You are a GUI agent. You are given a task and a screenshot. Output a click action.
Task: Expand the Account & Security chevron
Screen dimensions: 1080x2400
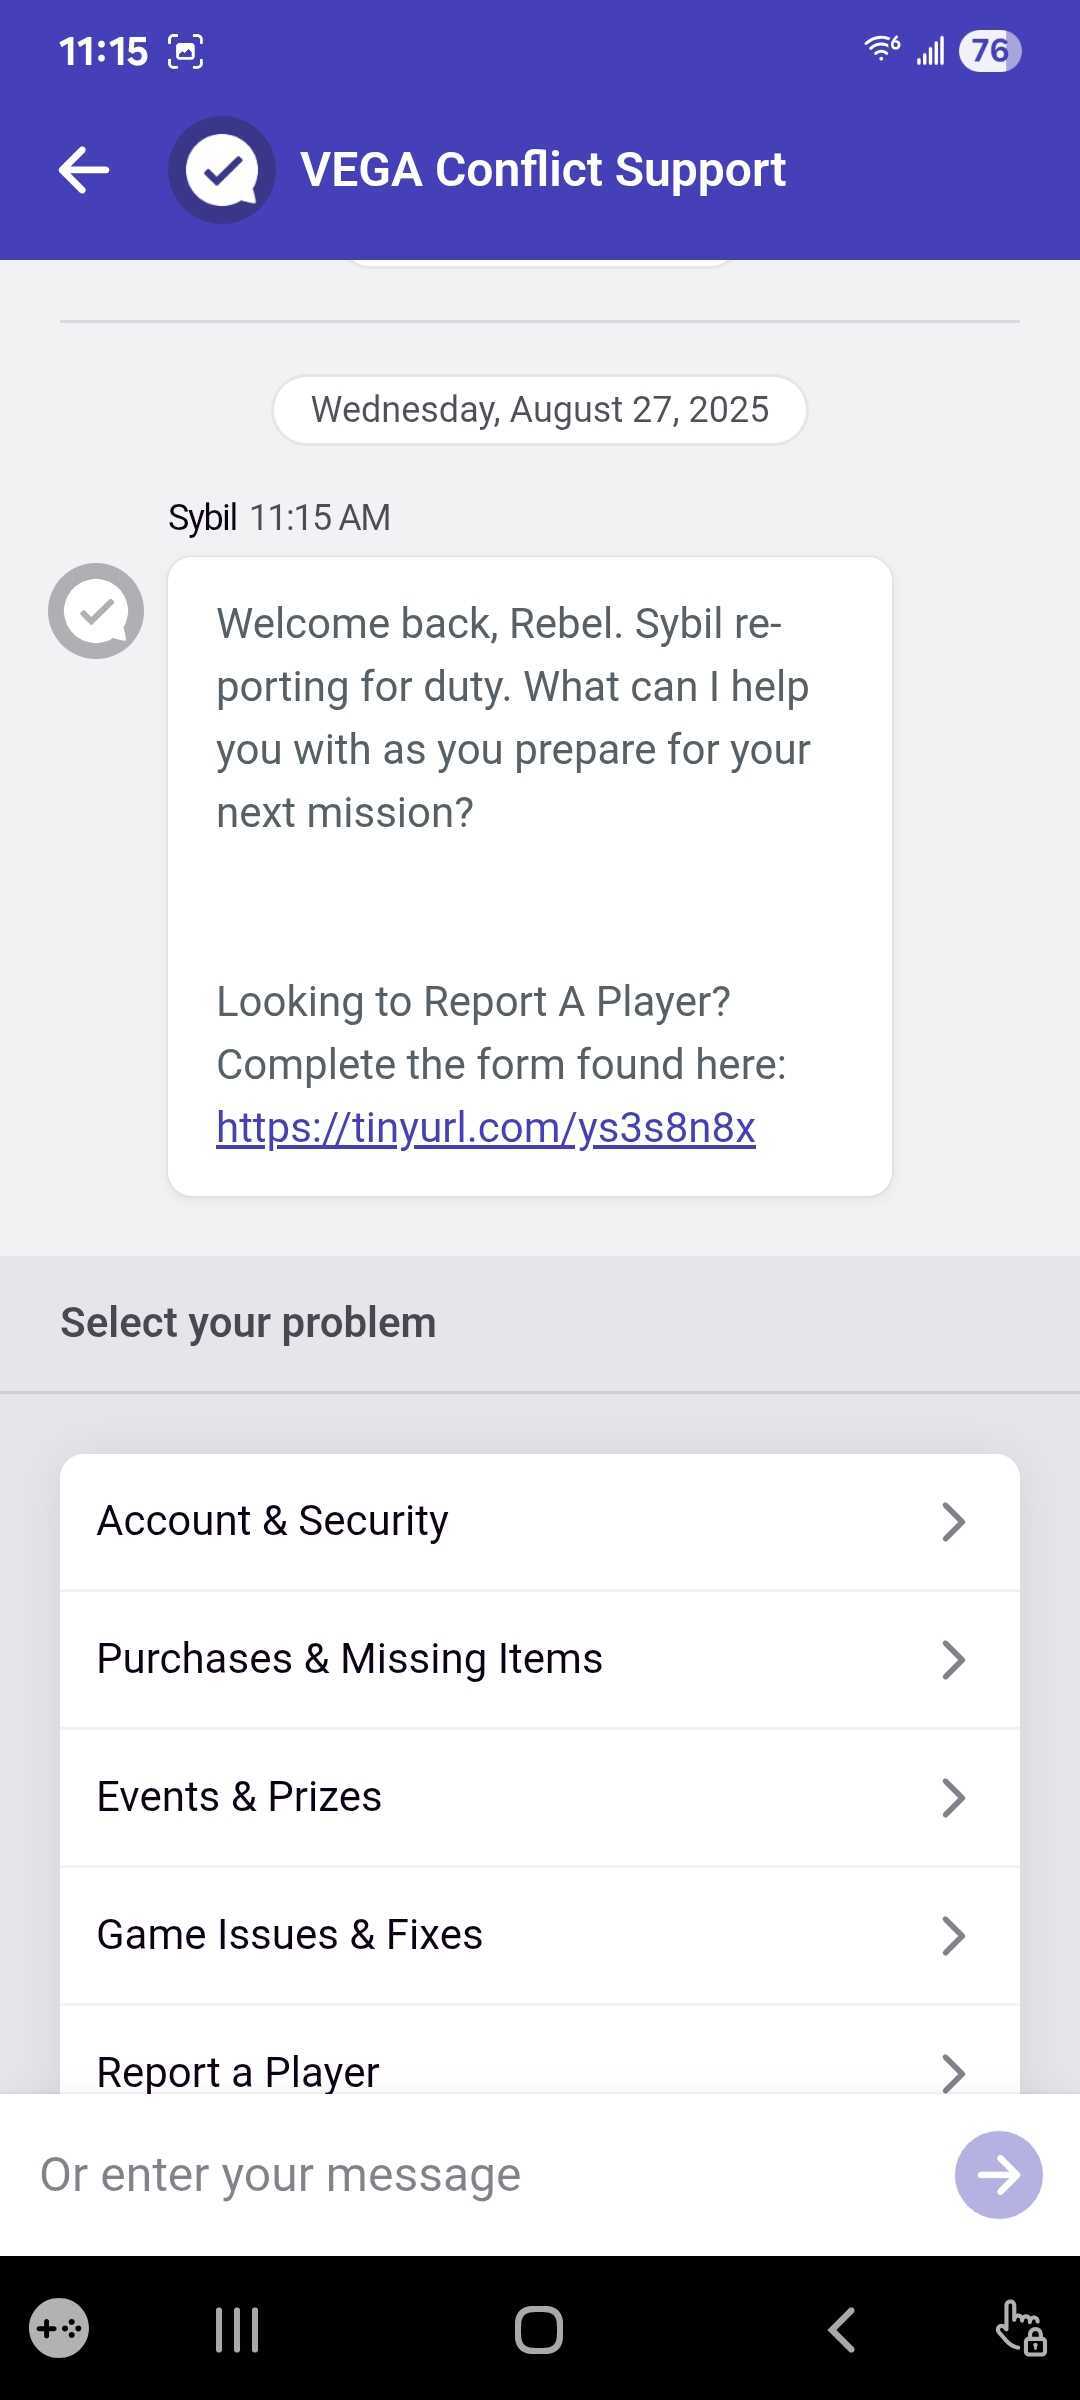953,1522
